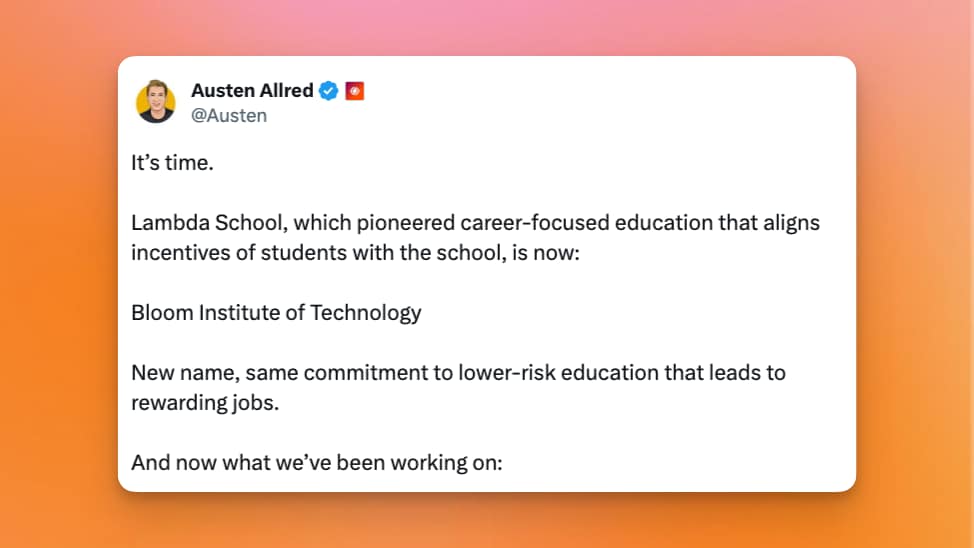Image resolution: width=974 pixels, height=548 pixels.
Task: Click the text "is now:"
Action: (547, 252)
